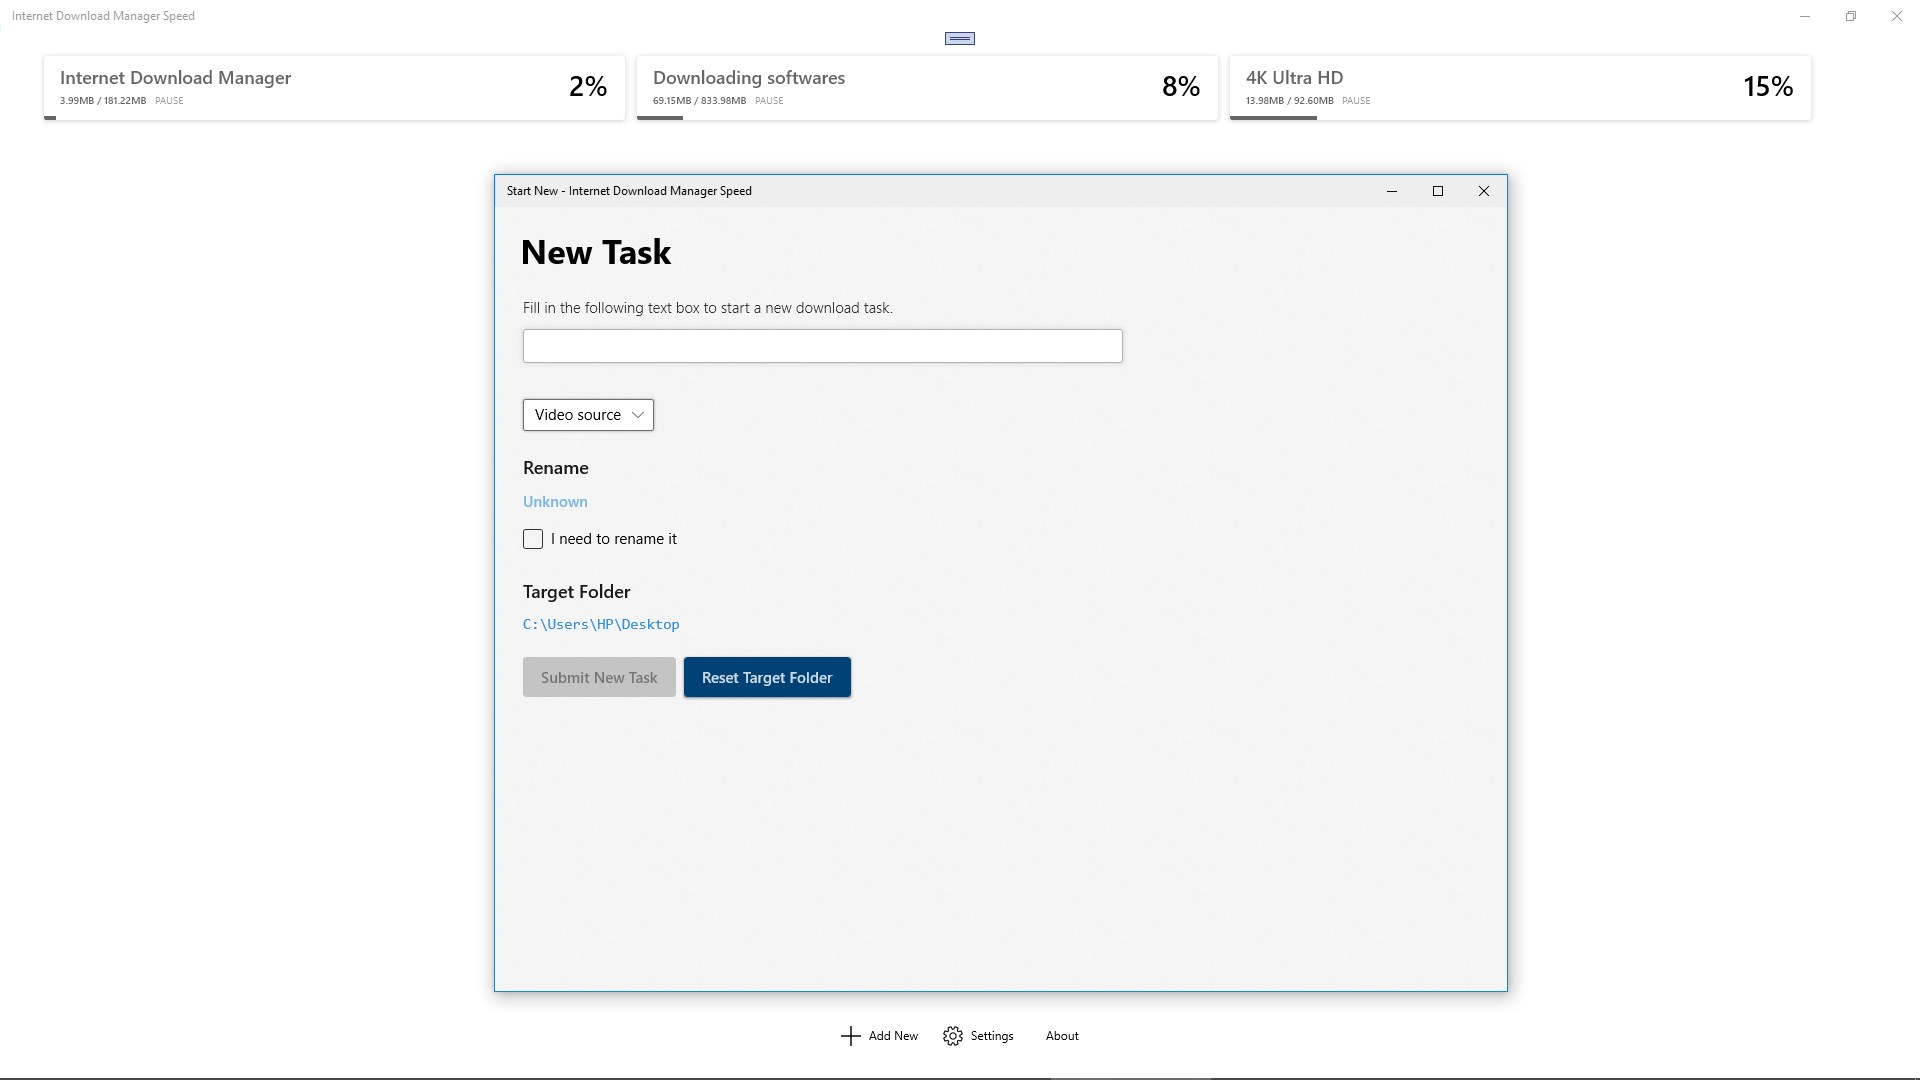This screenshot has width=1920, height=1080.
Task: Restore down the main Internet Download Manager window
Action: tap(1851, 16)
